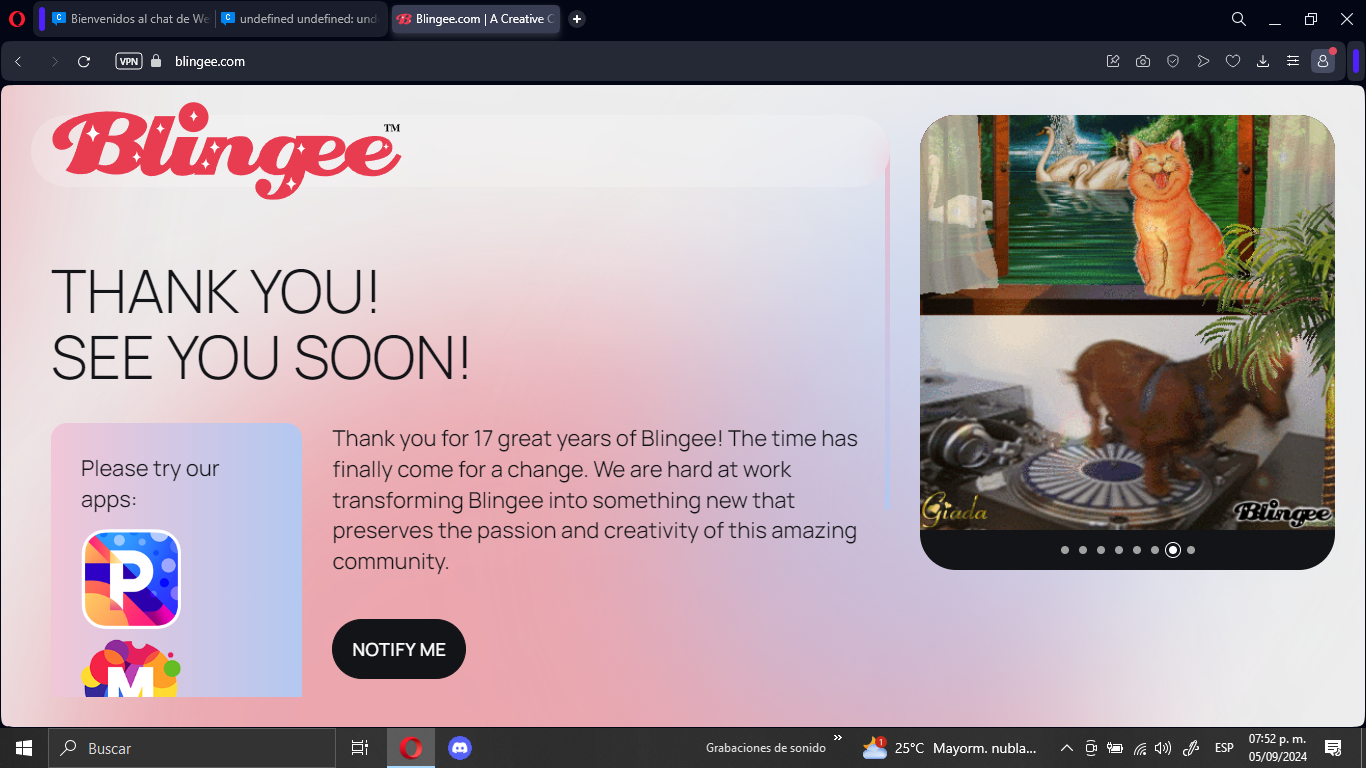Image resolution: width=1366 pixels, height=770 pixels.
Task: Open the Windows Start menu
Action: [24, 748]
